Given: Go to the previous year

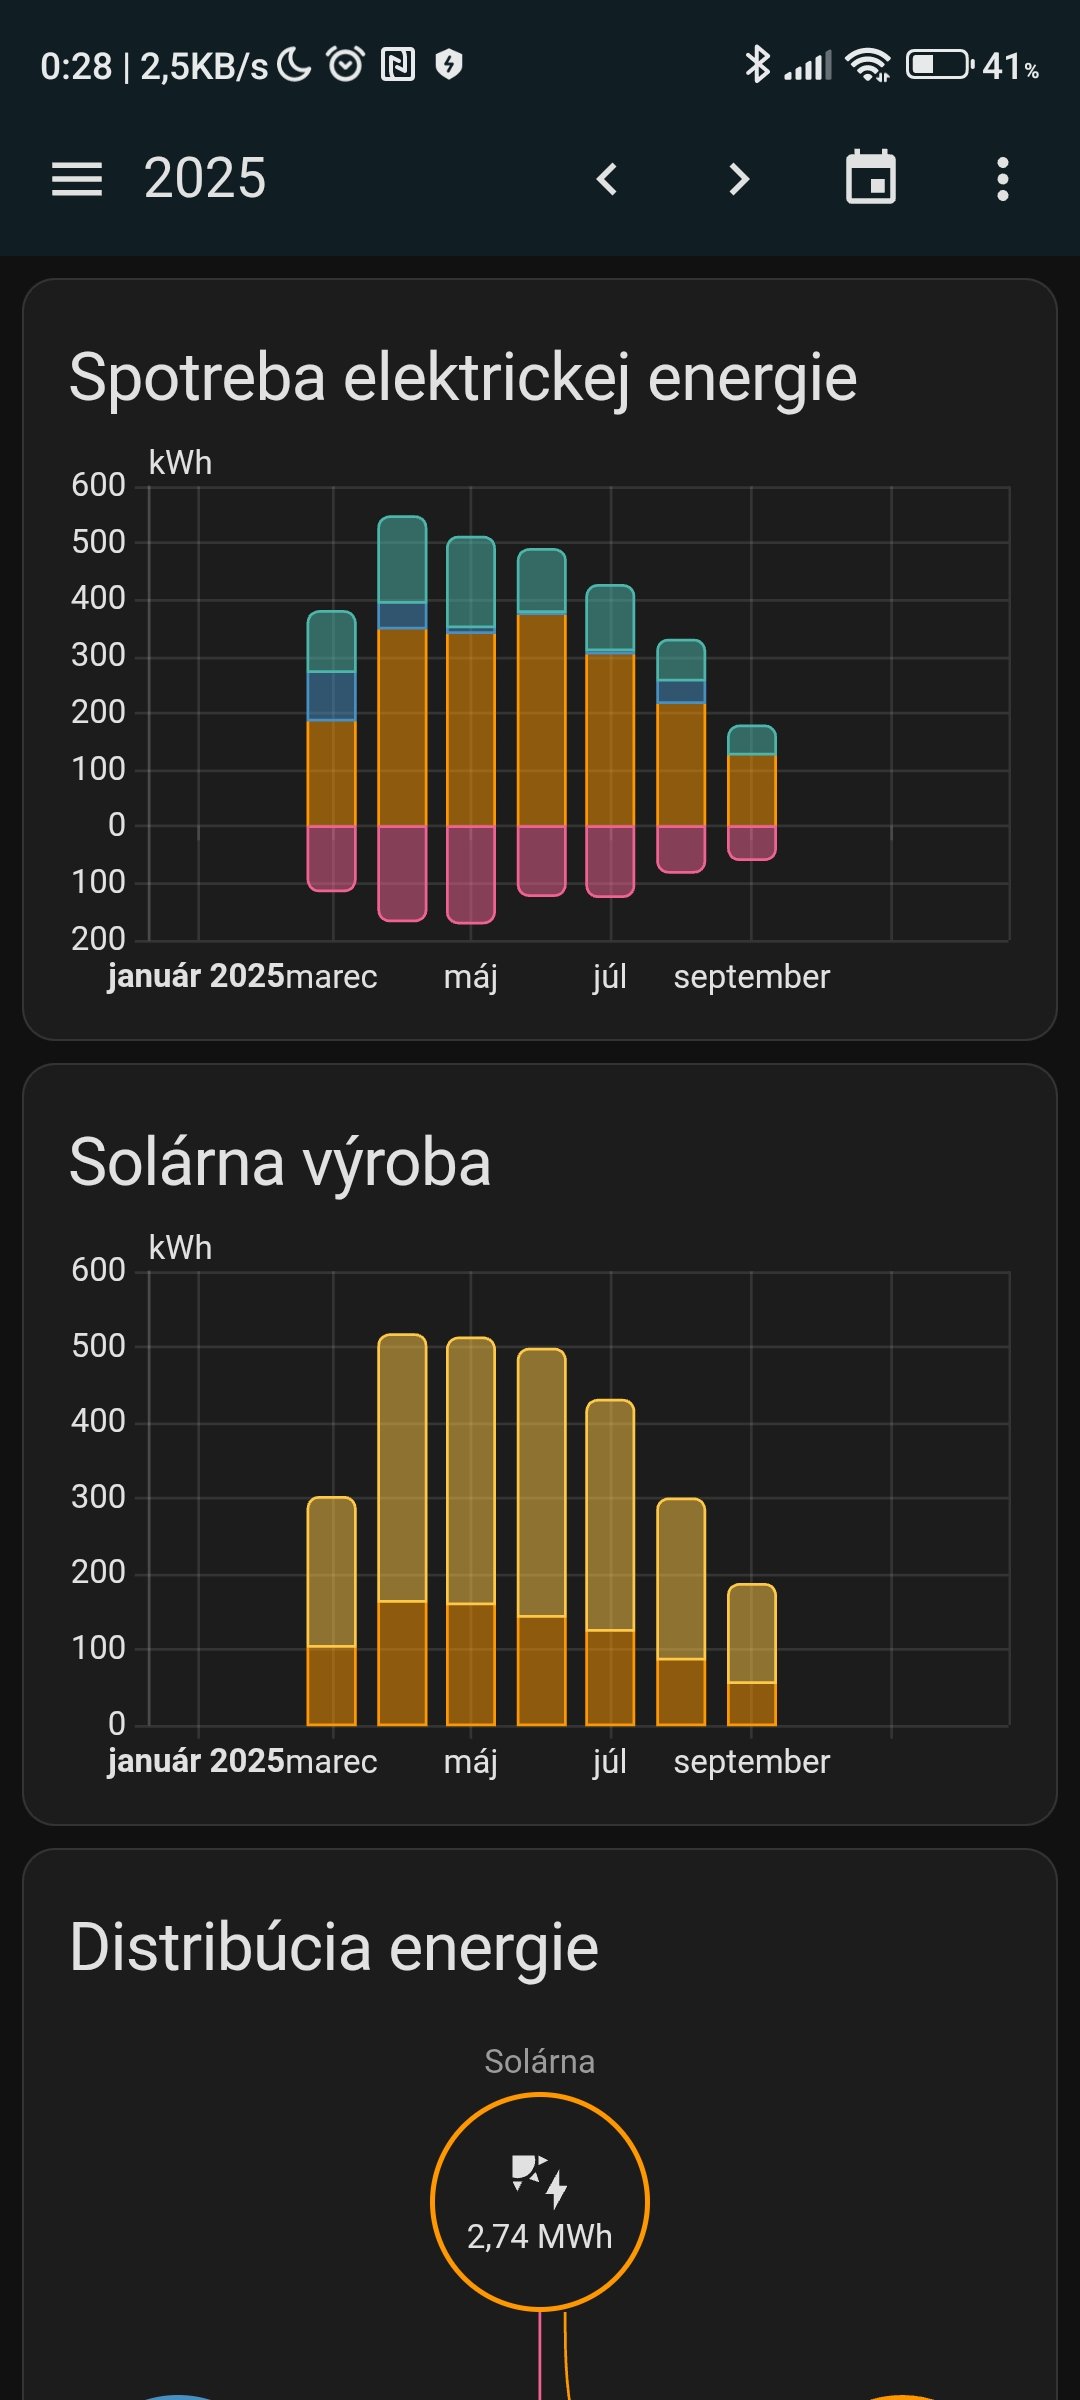Looking at the screenshot, I should (607, 180).
